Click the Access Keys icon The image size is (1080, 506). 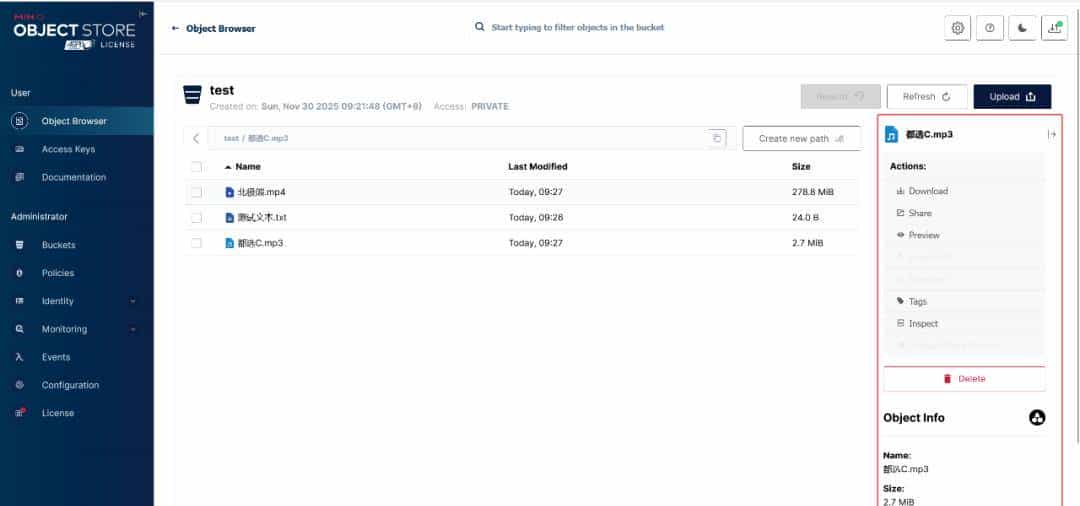pyautogui.click(x=19, y=149)
